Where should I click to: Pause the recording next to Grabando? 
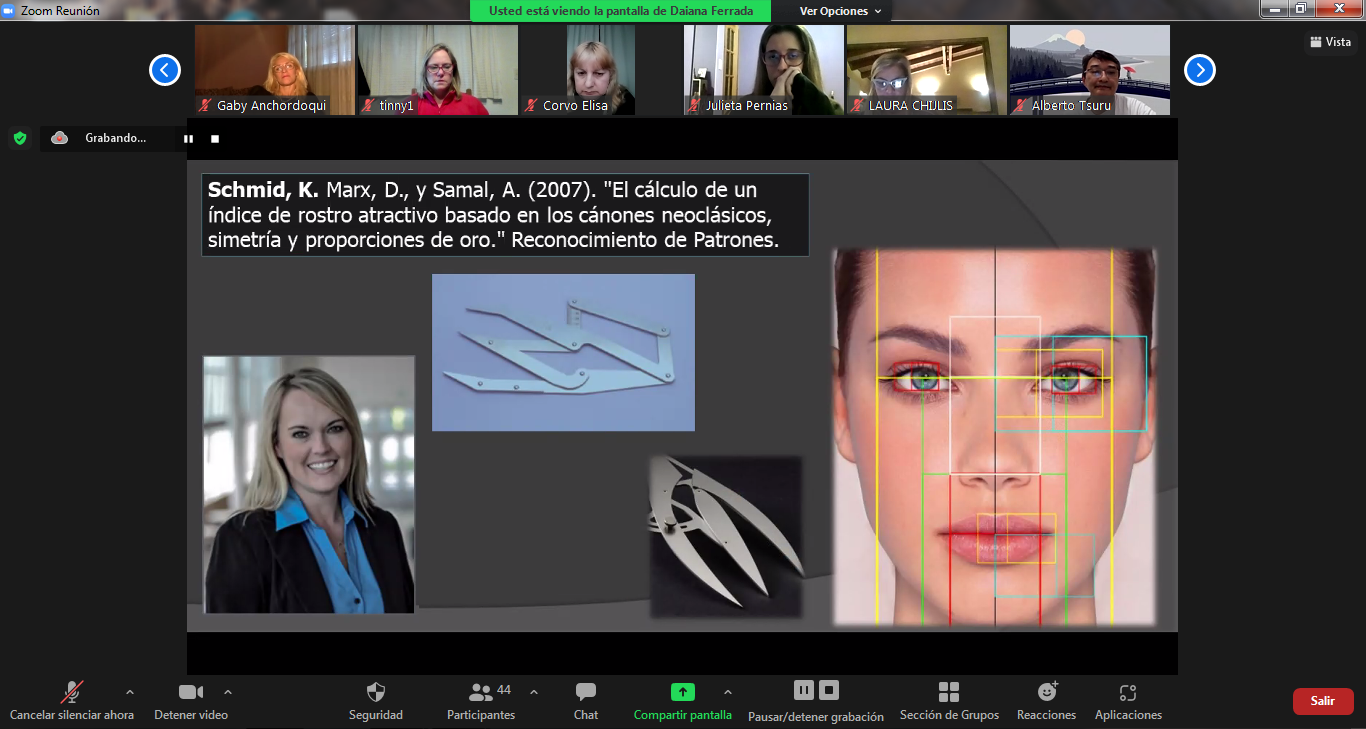[x=188, y=139]
